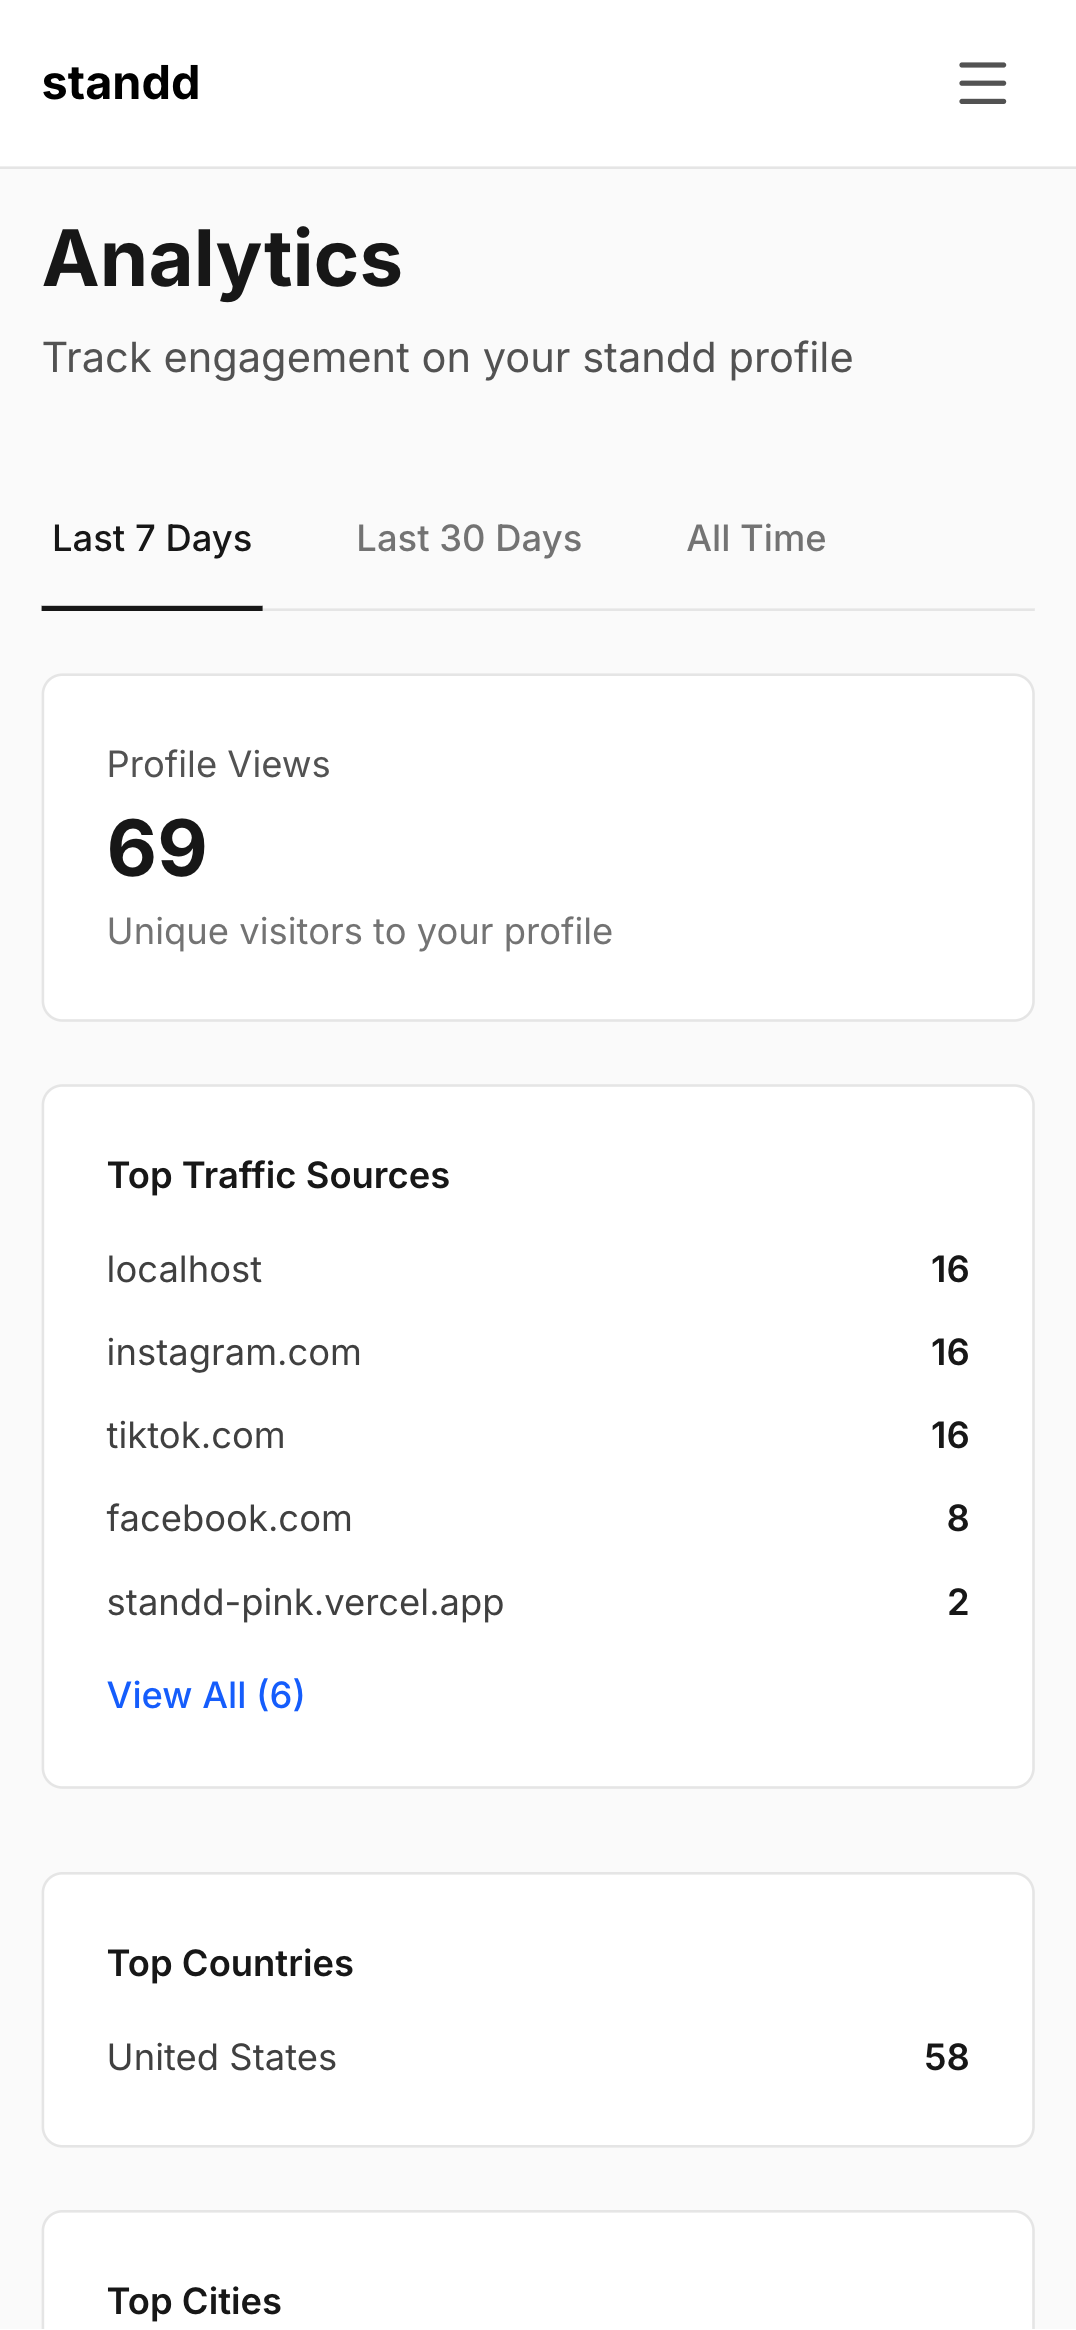
Task: Select the All Time tab
Action: tap(756, 537)
